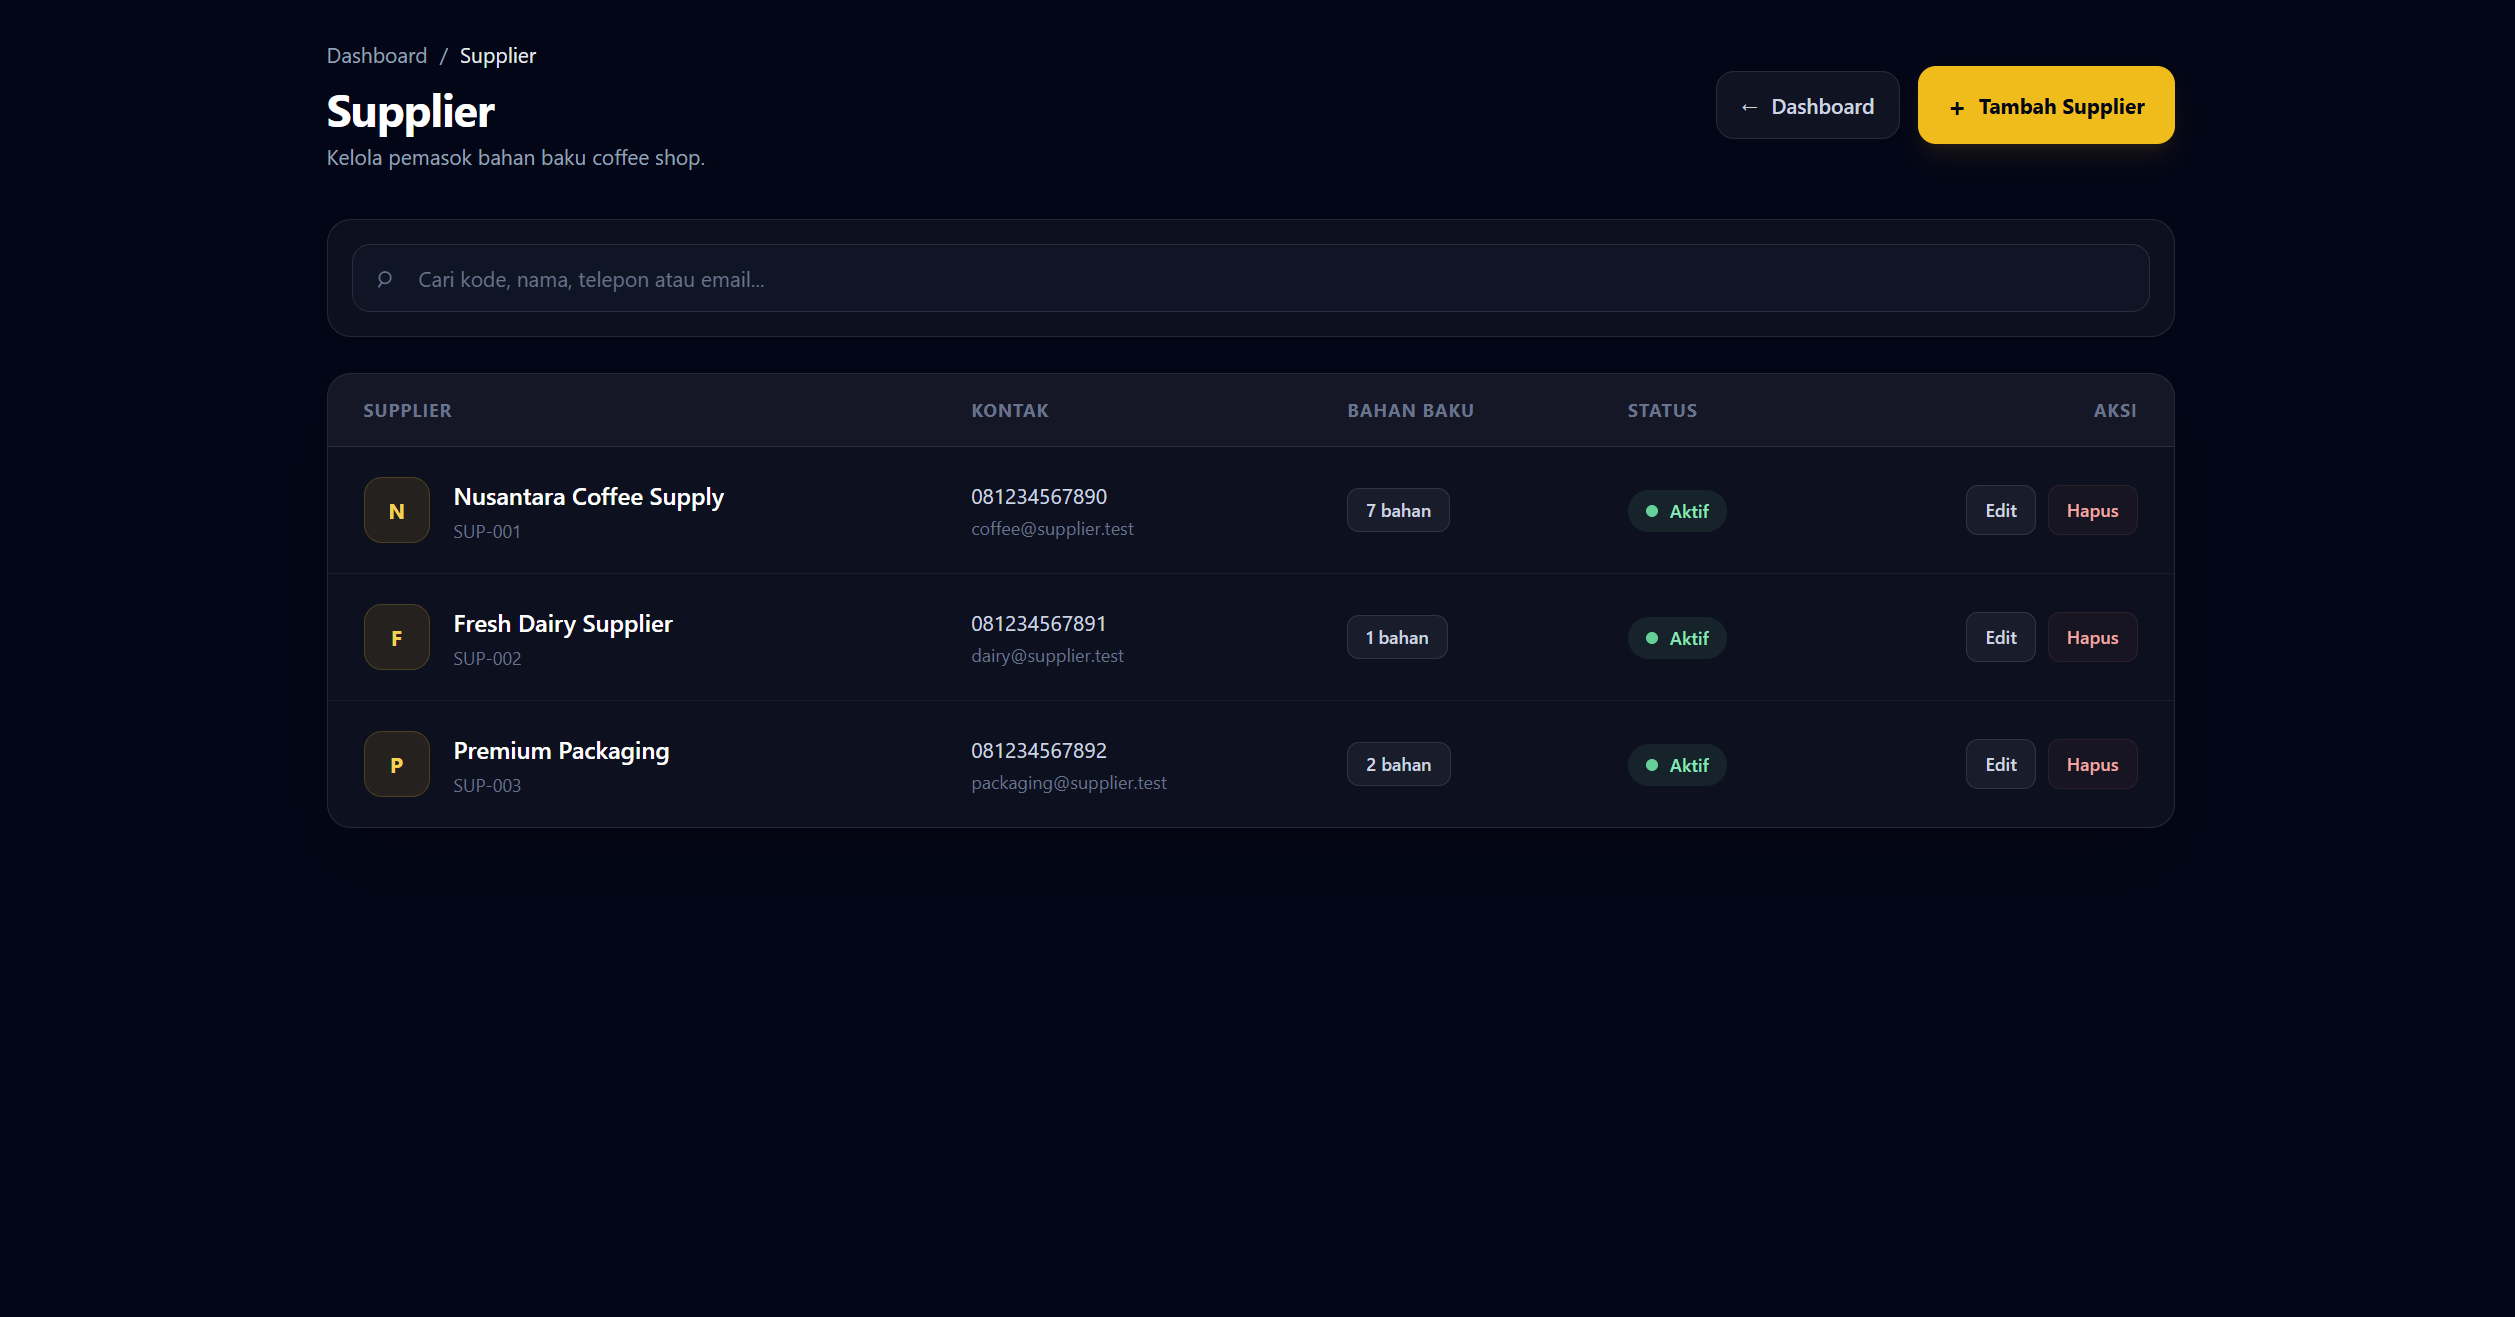
Task: Click Aktif status of Premium Packaging
Action: [x=1677, y=765]
